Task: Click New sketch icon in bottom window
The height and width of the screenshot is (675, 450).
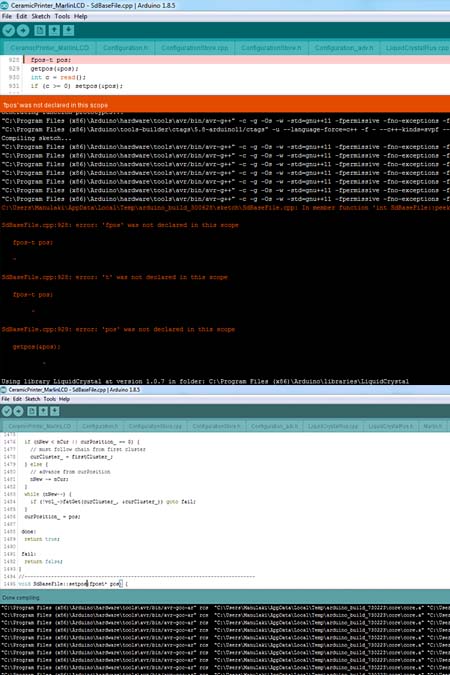Action: 32,411
